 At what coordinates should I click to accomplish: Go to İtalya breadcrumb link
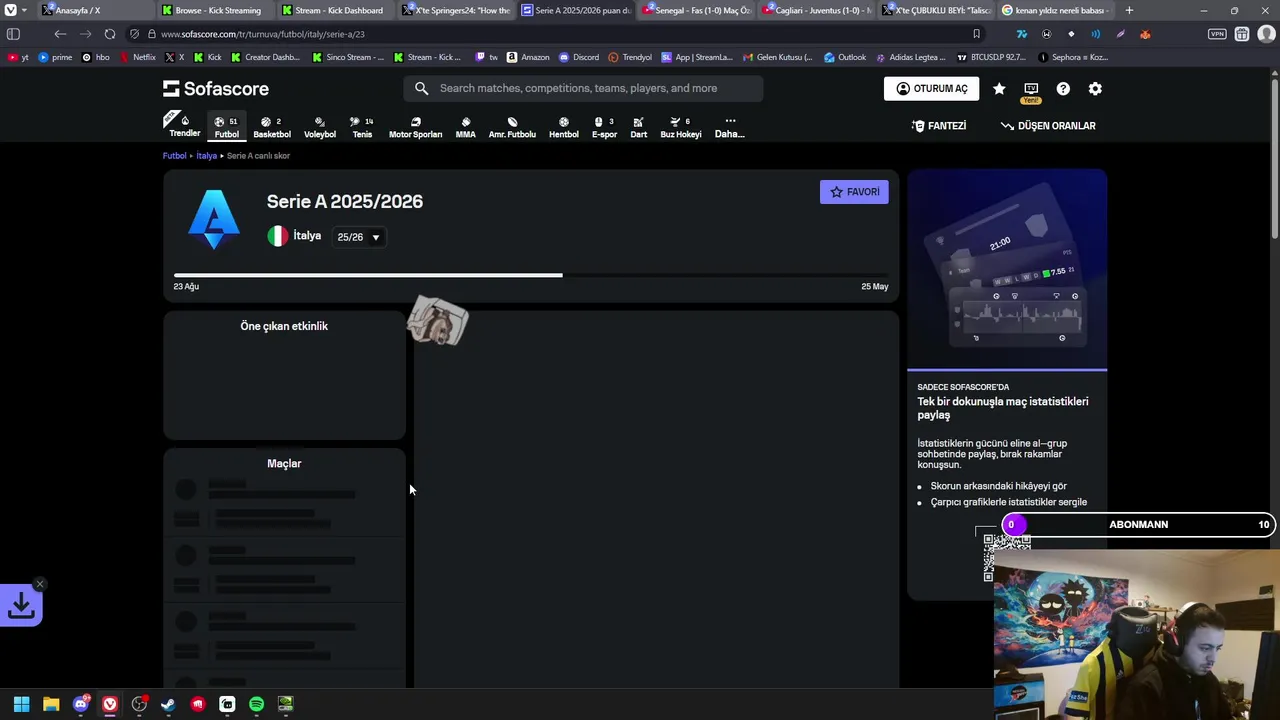(206, 156)
